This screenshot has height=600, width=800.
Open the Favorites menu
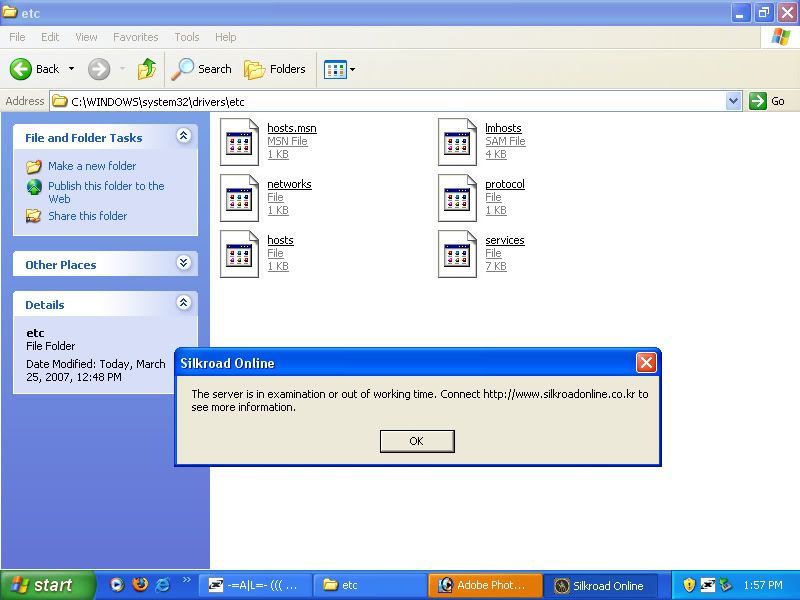click(136, 37)
